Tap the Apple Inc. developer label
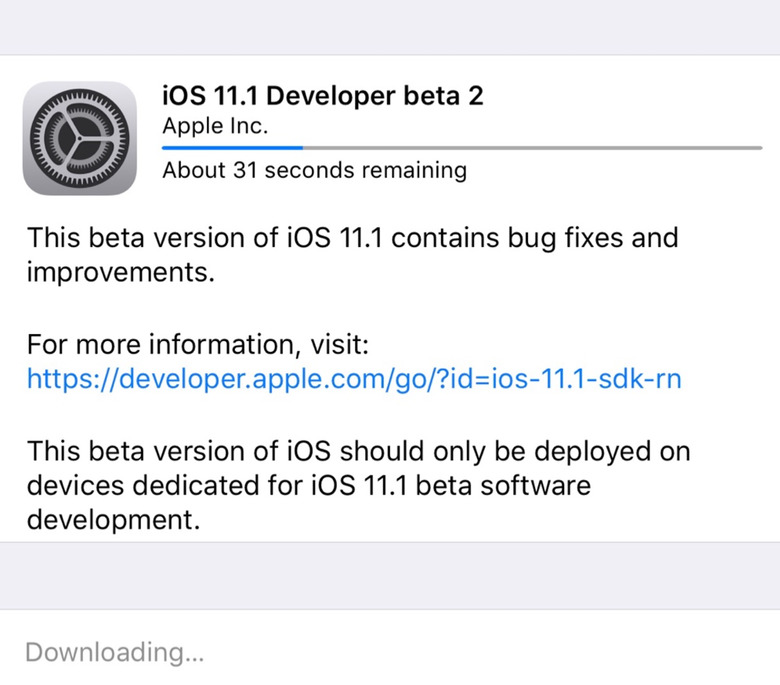The height and width of the screenshot is (685, 780). tap(215, 127)
